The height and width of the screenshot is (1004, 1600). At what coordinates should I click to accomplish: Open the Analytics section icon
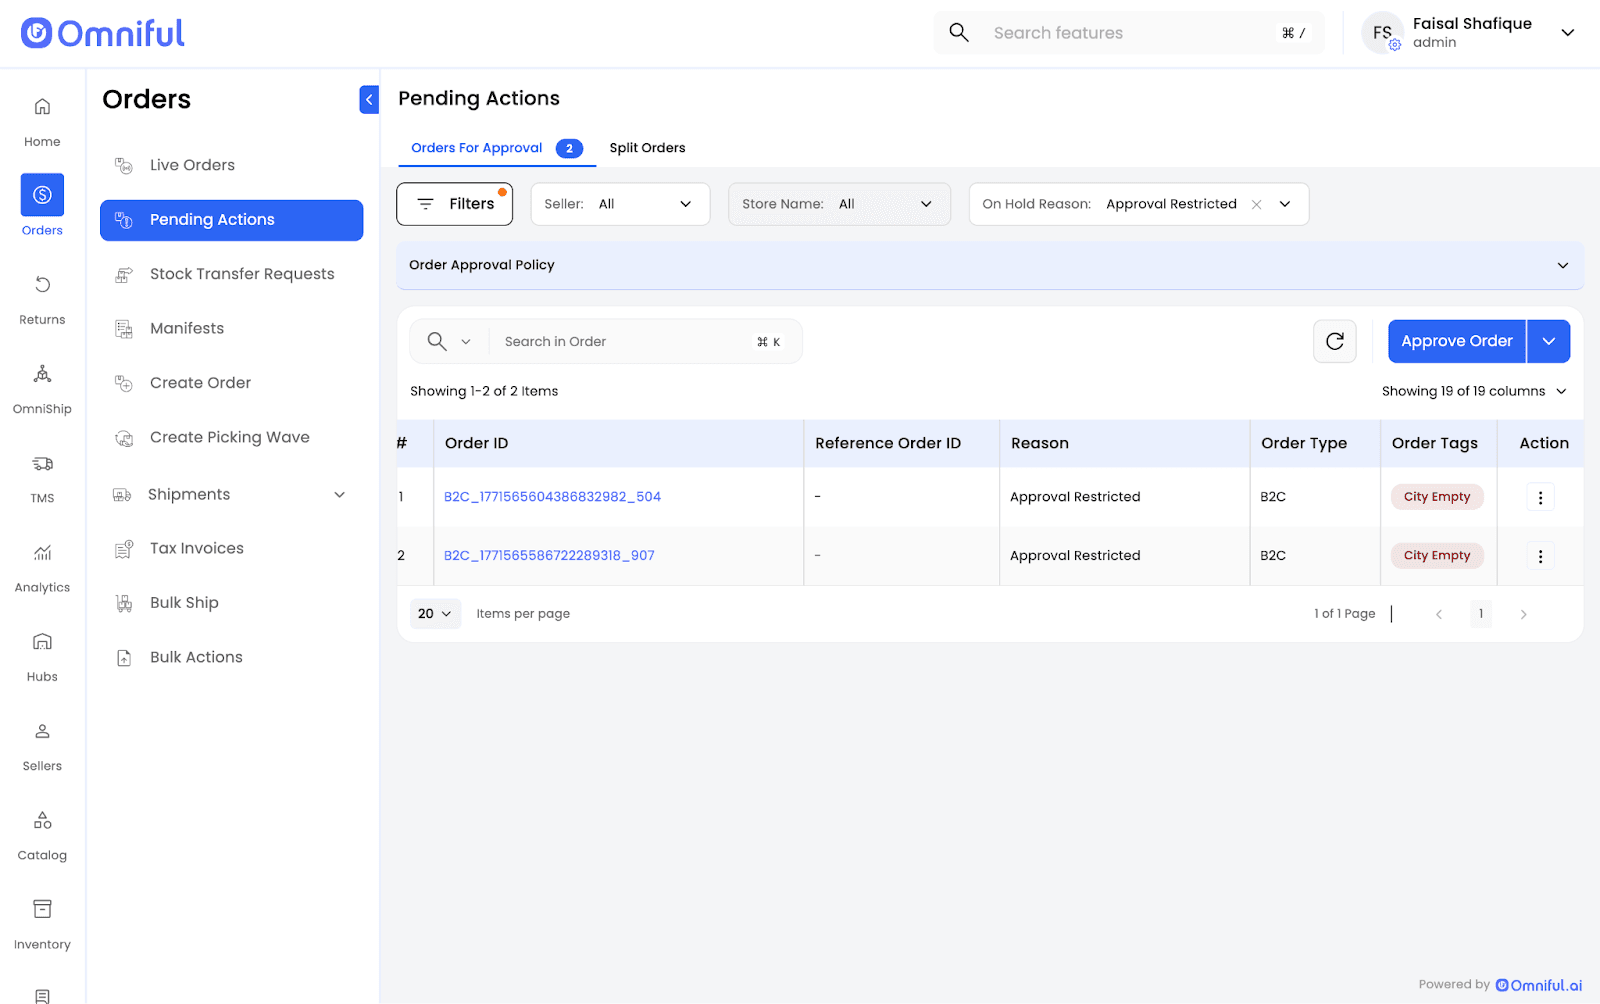[x=42, y=553]
